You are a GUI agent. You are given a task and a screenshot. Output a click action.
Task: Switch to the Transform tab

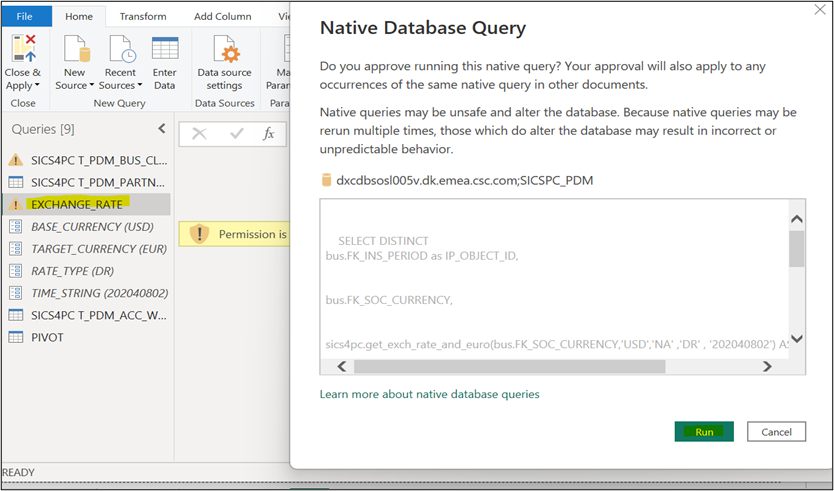(143, 17)
